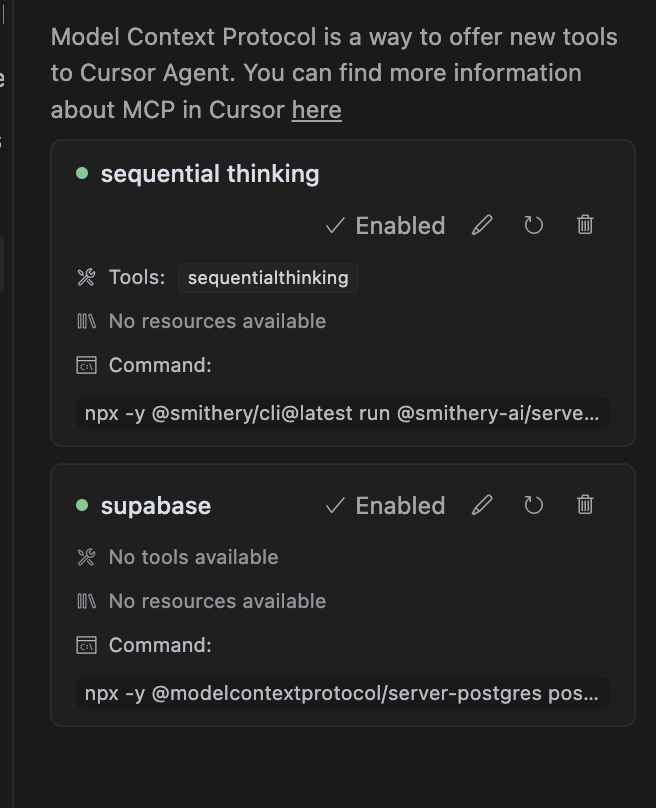Toggle Enabled for sequential thinking
Viewport: 656px width, 808px height.
pyautogui.click(x=385, y=226)
